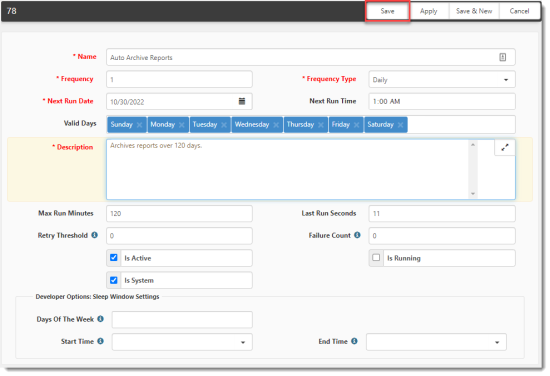Click the Apply button
This screenshot has height=376, width=550.
click(x=429, y=11)
